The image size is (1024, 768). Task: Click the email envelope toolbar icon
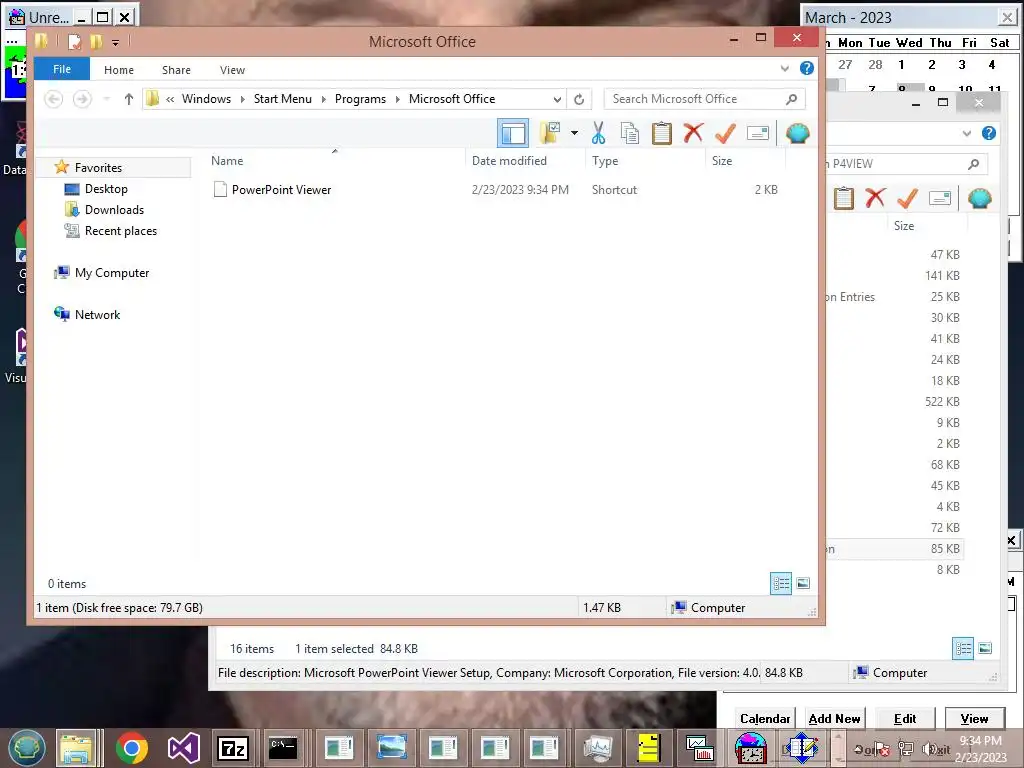tap(758, 133)
